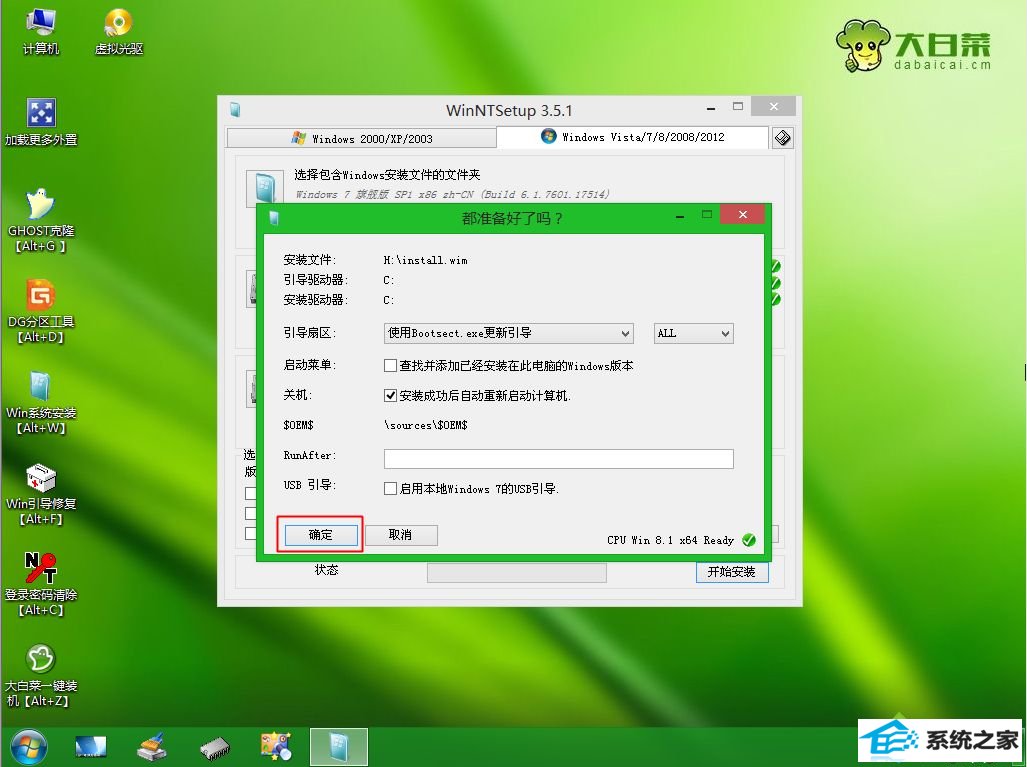
Task: Open the picture tool taskbar icon
Action: 276,747
